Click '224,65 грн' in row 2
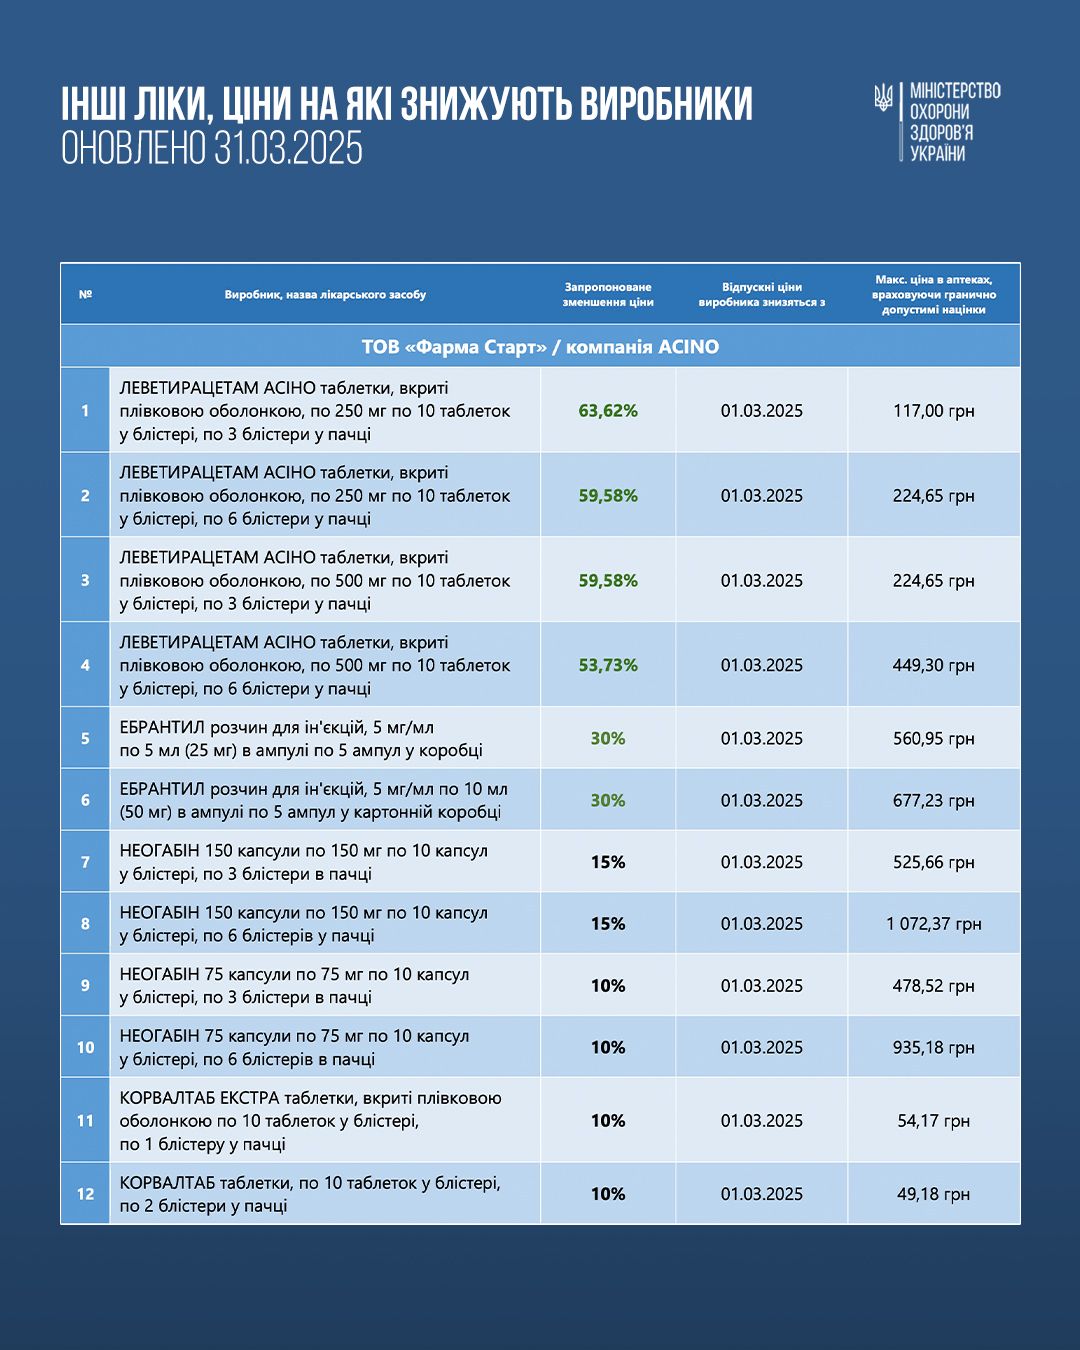 934,496
